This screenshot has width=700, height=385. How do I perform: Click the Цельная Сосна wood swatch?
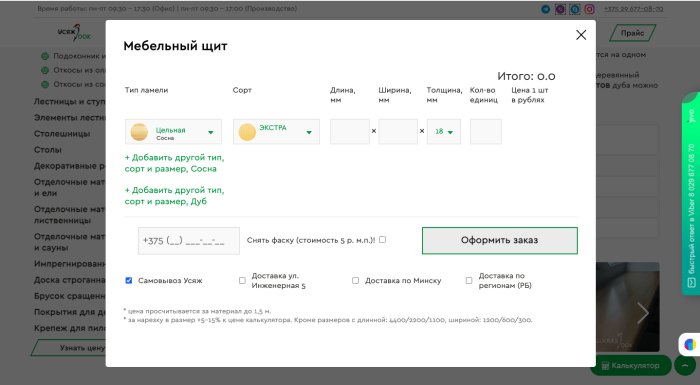coord(139,132)
